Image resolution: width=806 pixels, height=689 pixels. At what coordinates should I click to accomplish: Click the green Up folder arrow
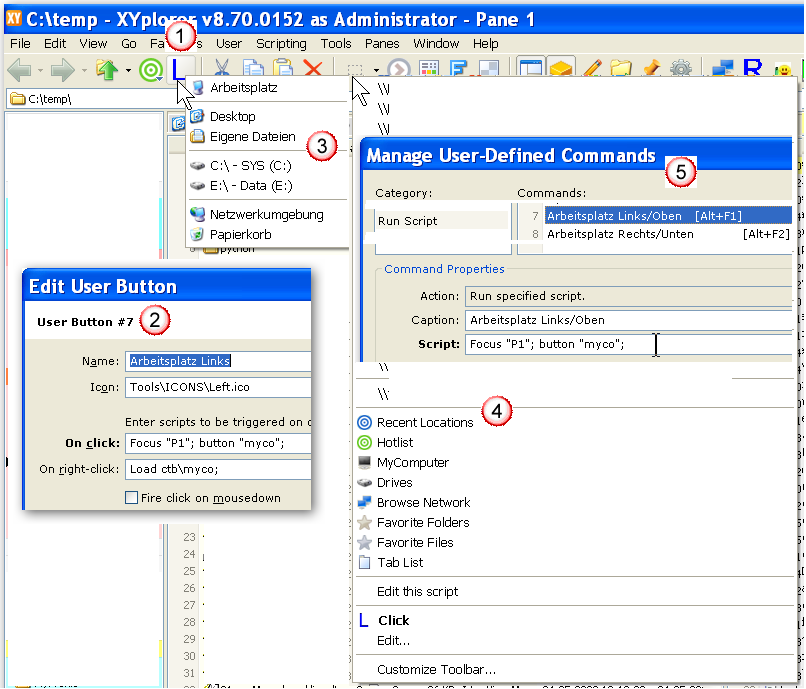(107, 70)
